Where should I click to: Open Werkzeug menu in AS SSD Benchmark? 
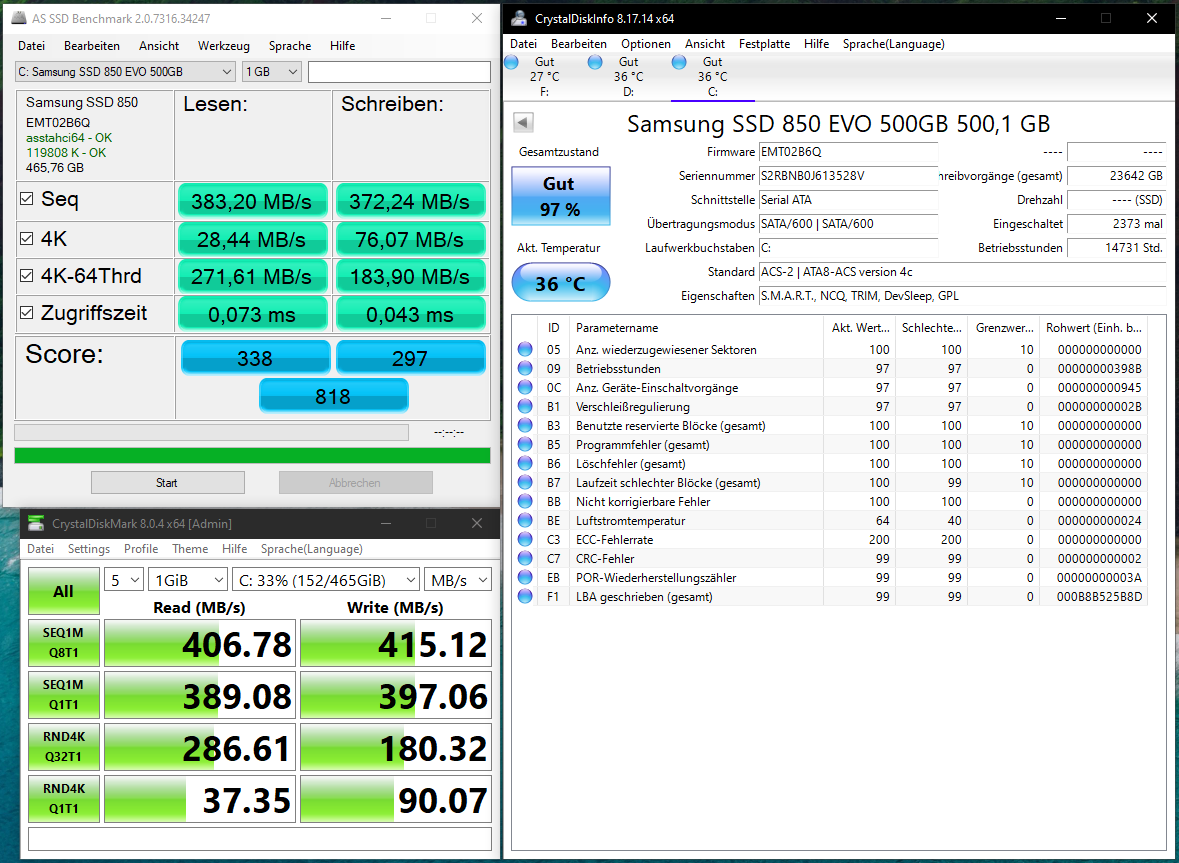coord(223,46)
